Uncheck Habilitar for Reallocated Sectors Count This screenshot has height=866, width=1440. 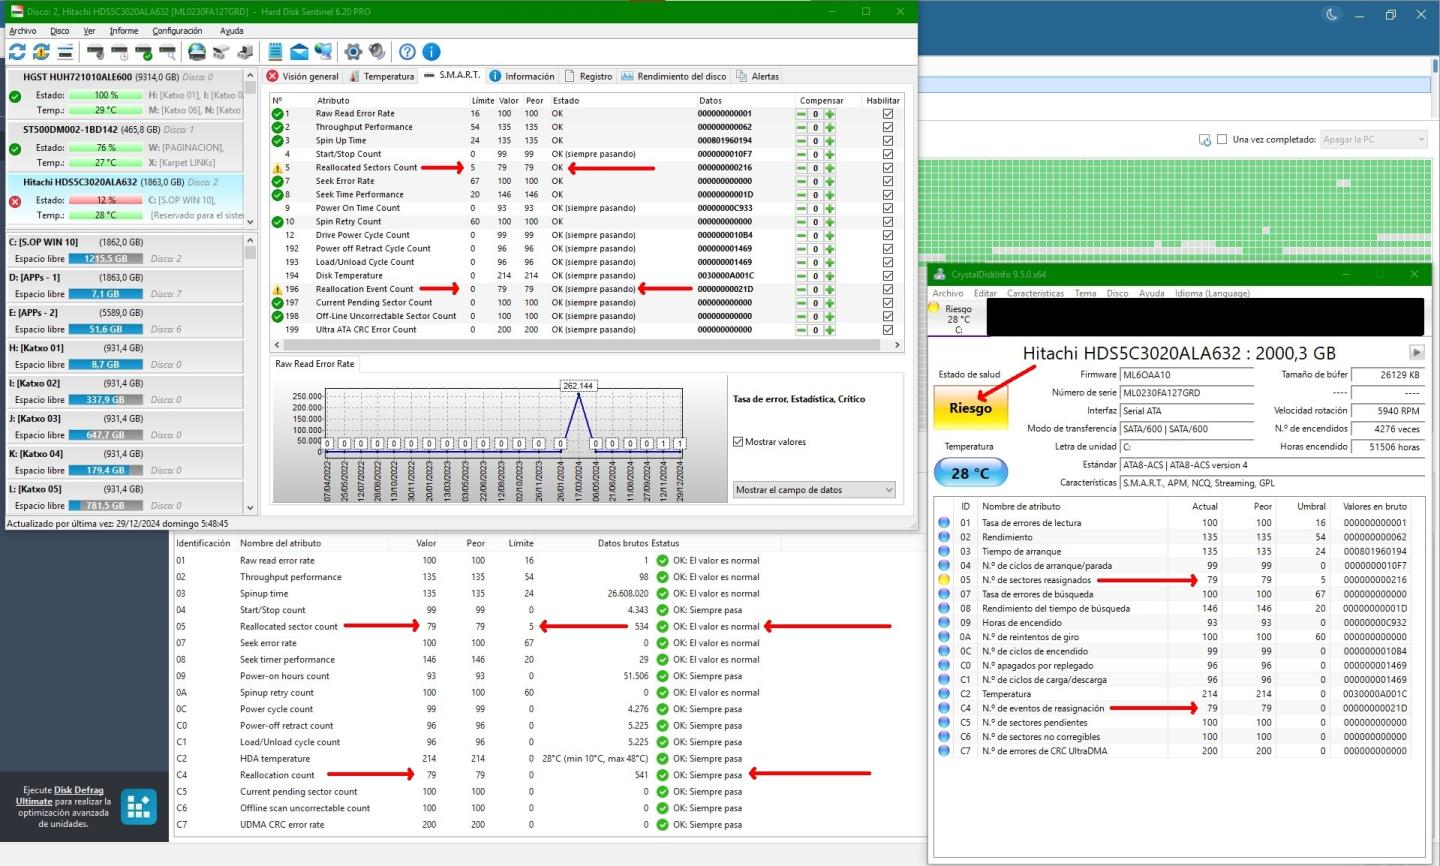point(888,168)
